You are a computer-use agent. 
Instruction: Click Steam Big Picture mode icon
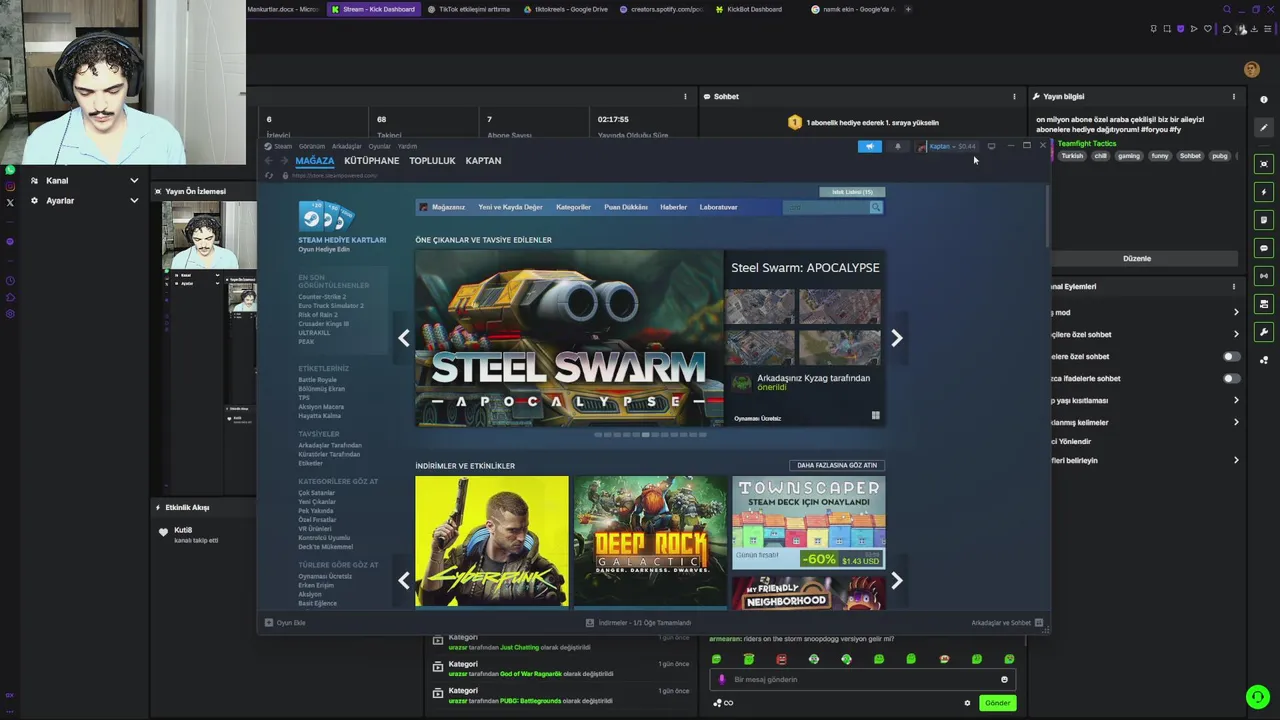pos(991,146)
